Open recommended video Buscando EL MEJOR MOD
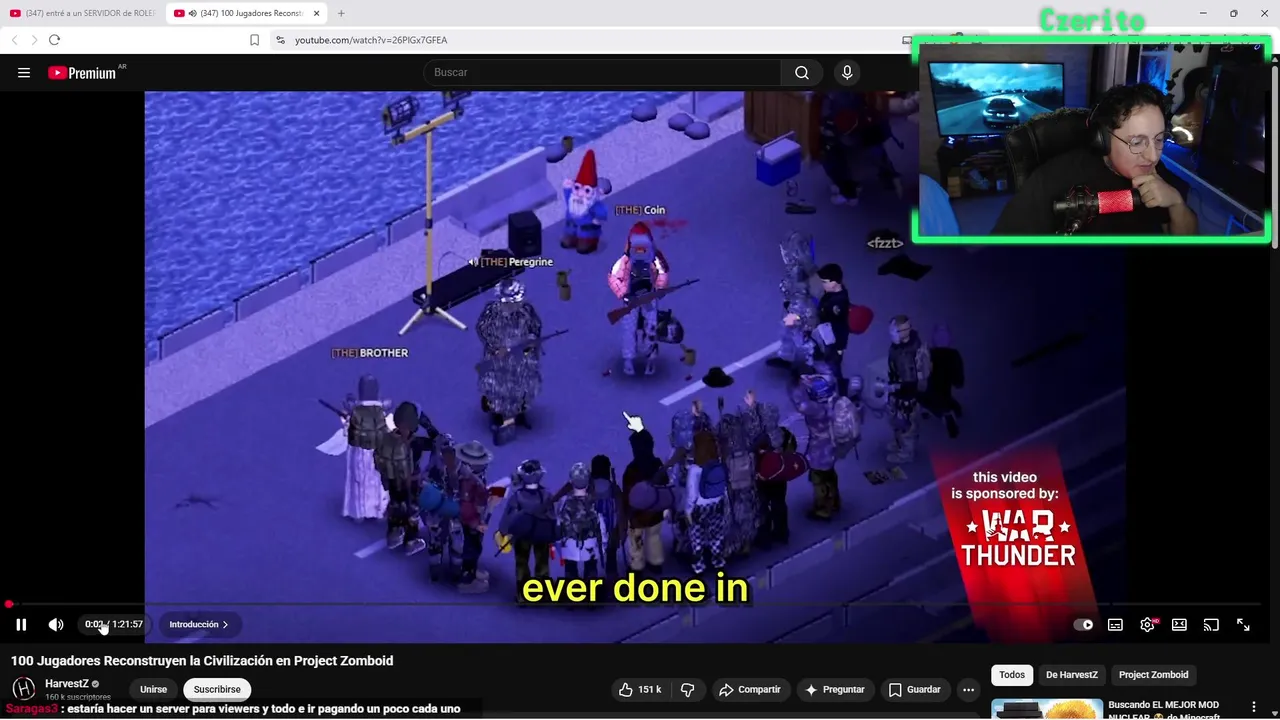The width and height of the screenshot is (1280, 720). (1164, 710)
